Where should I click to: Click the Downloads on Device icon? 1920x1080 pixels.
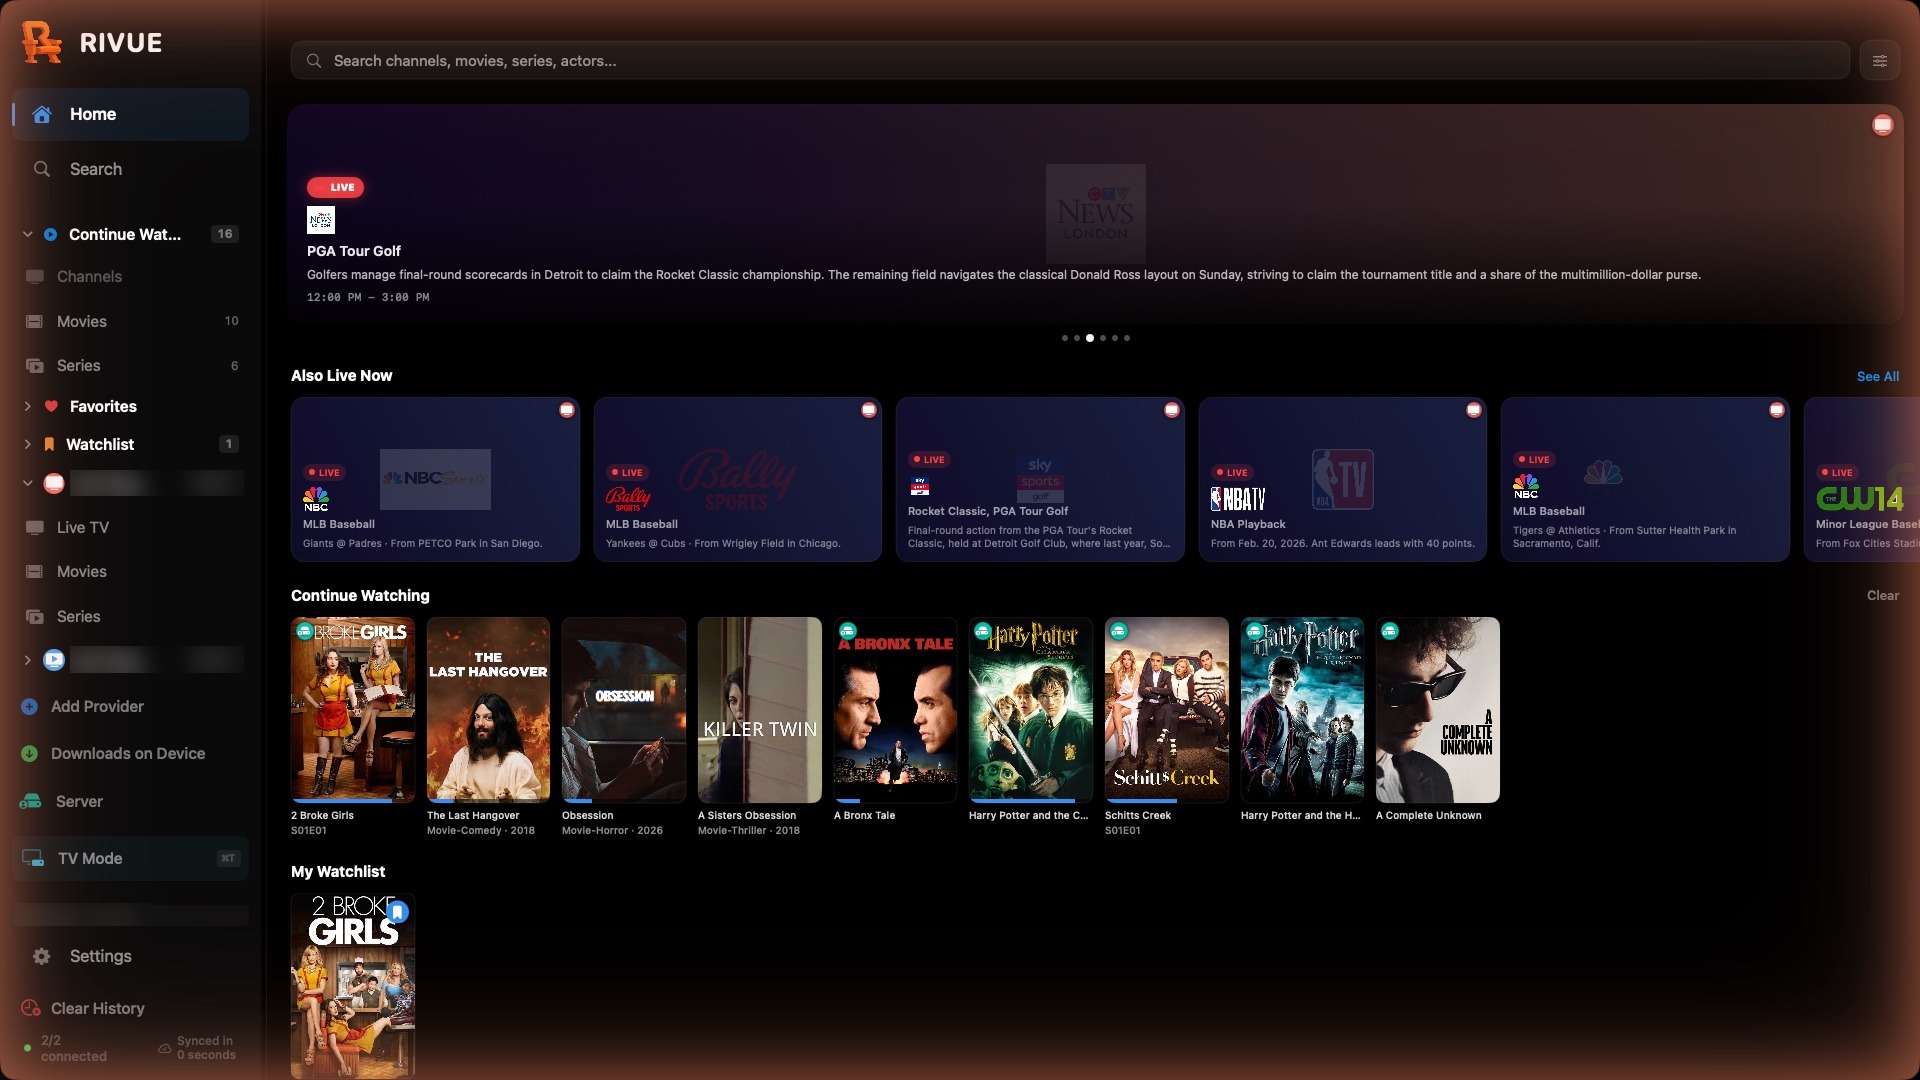point(30,754)
